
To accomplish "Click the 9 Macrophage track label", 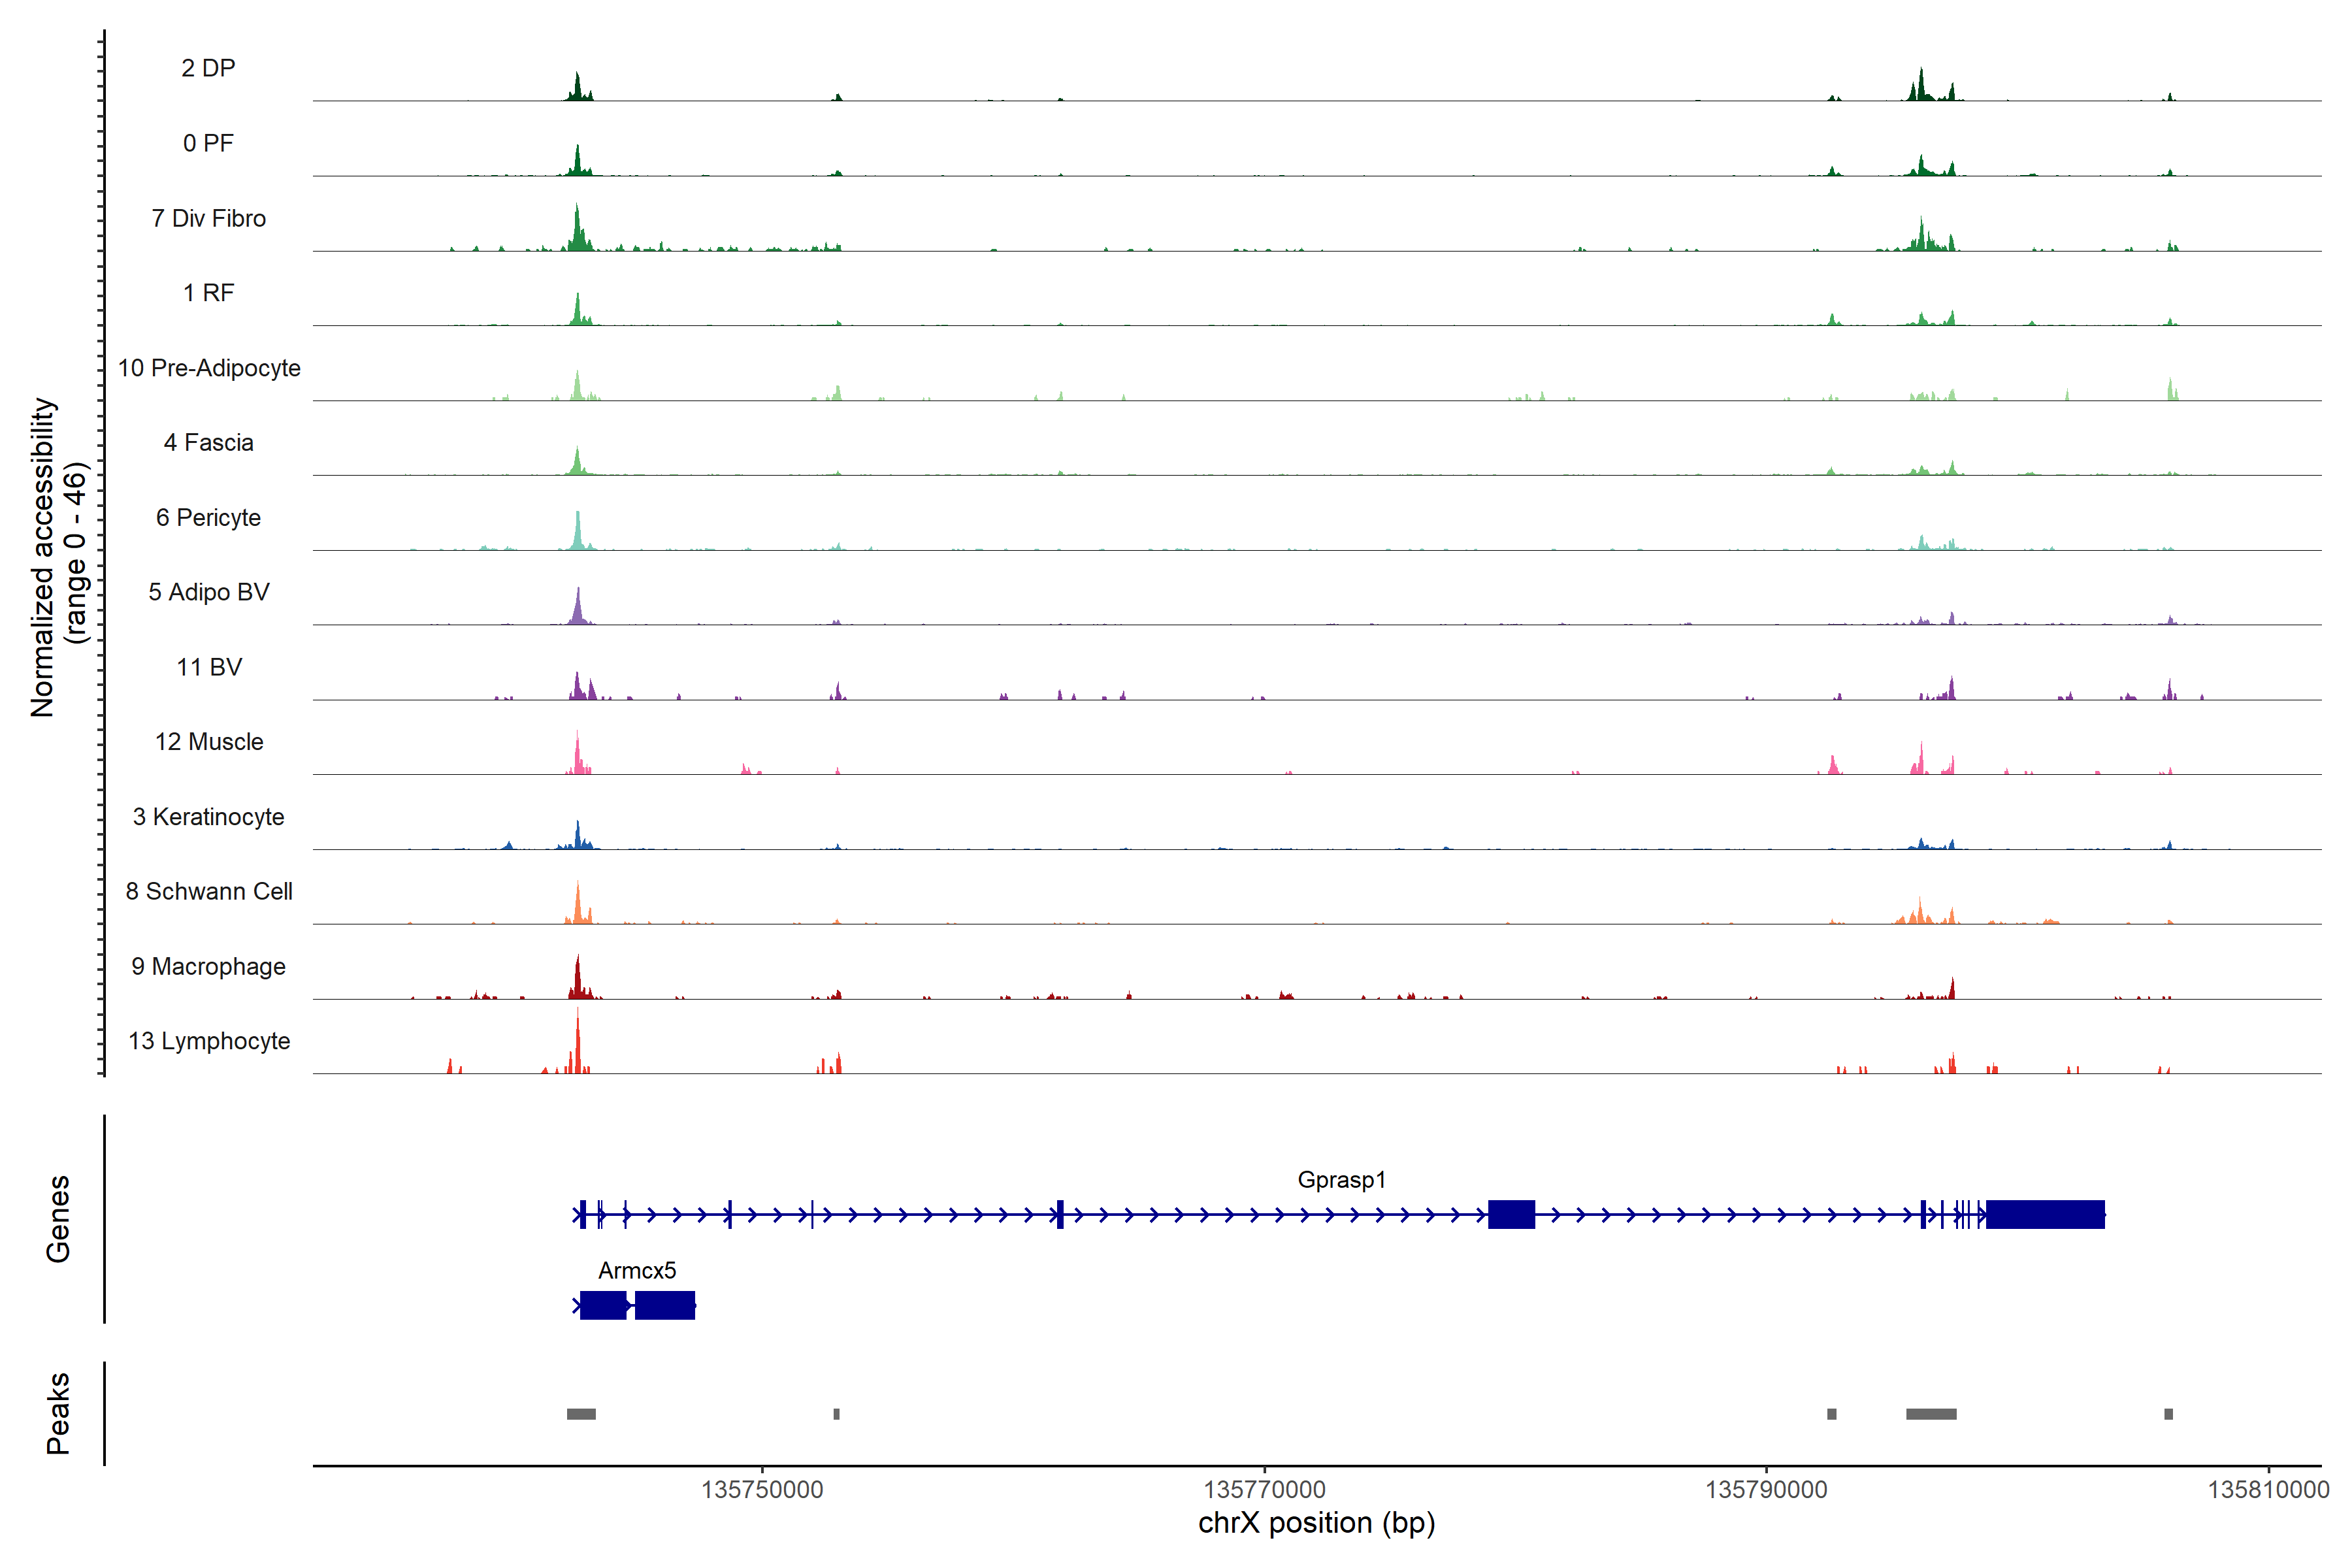I will pos(208,966).
